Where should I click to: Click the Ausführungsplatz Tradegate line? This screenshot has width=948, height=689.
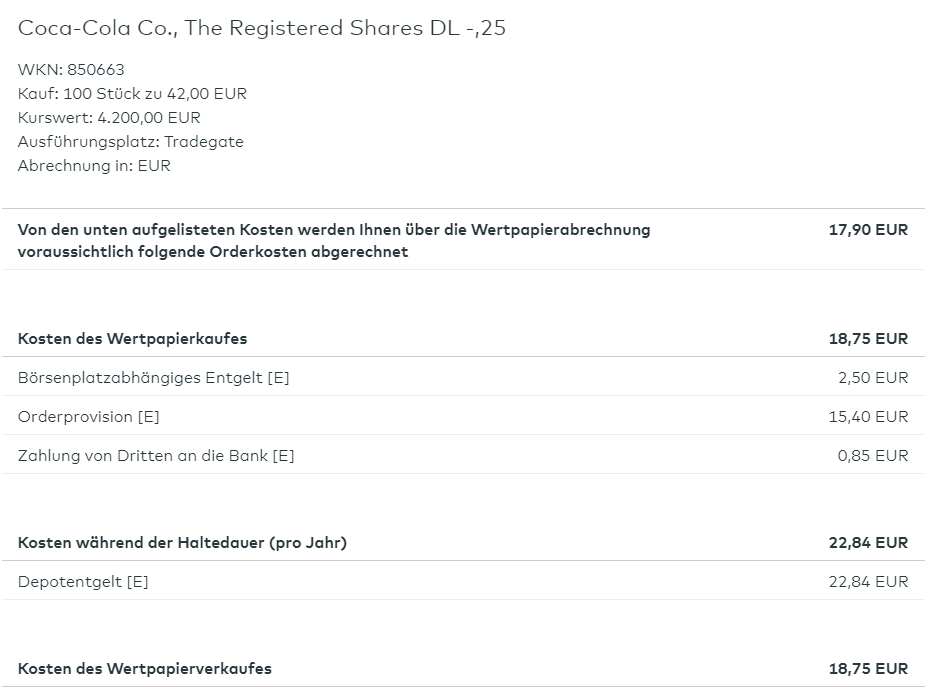(x=130, y=142)
